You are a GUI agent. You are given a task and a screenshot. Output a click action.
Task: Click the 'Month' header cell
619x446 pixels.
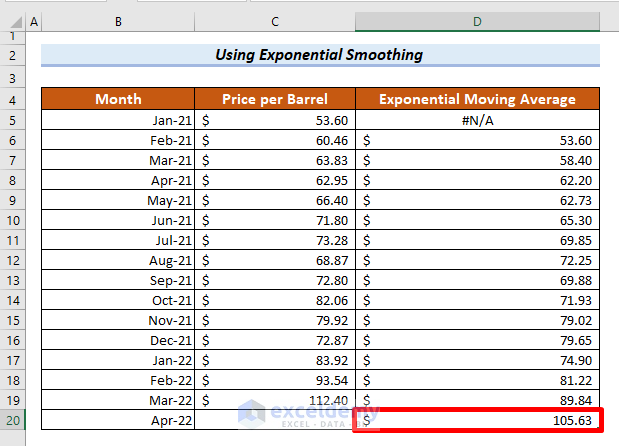[118, 99]
